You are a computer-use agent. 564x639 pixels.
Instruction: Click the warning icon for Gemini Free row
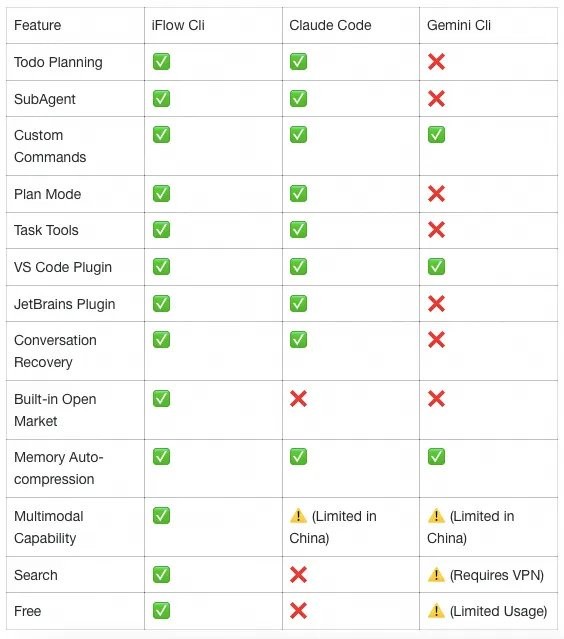click(x=436, y=610)
